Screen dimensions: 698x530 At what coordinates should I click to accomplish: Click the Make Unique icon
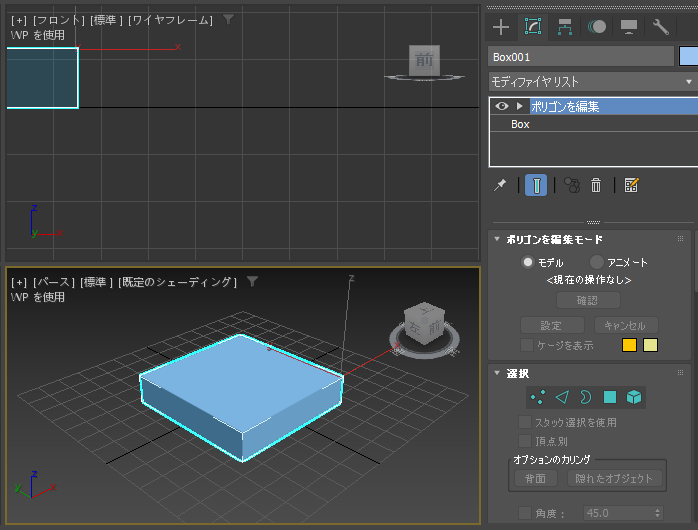(572, 185)
